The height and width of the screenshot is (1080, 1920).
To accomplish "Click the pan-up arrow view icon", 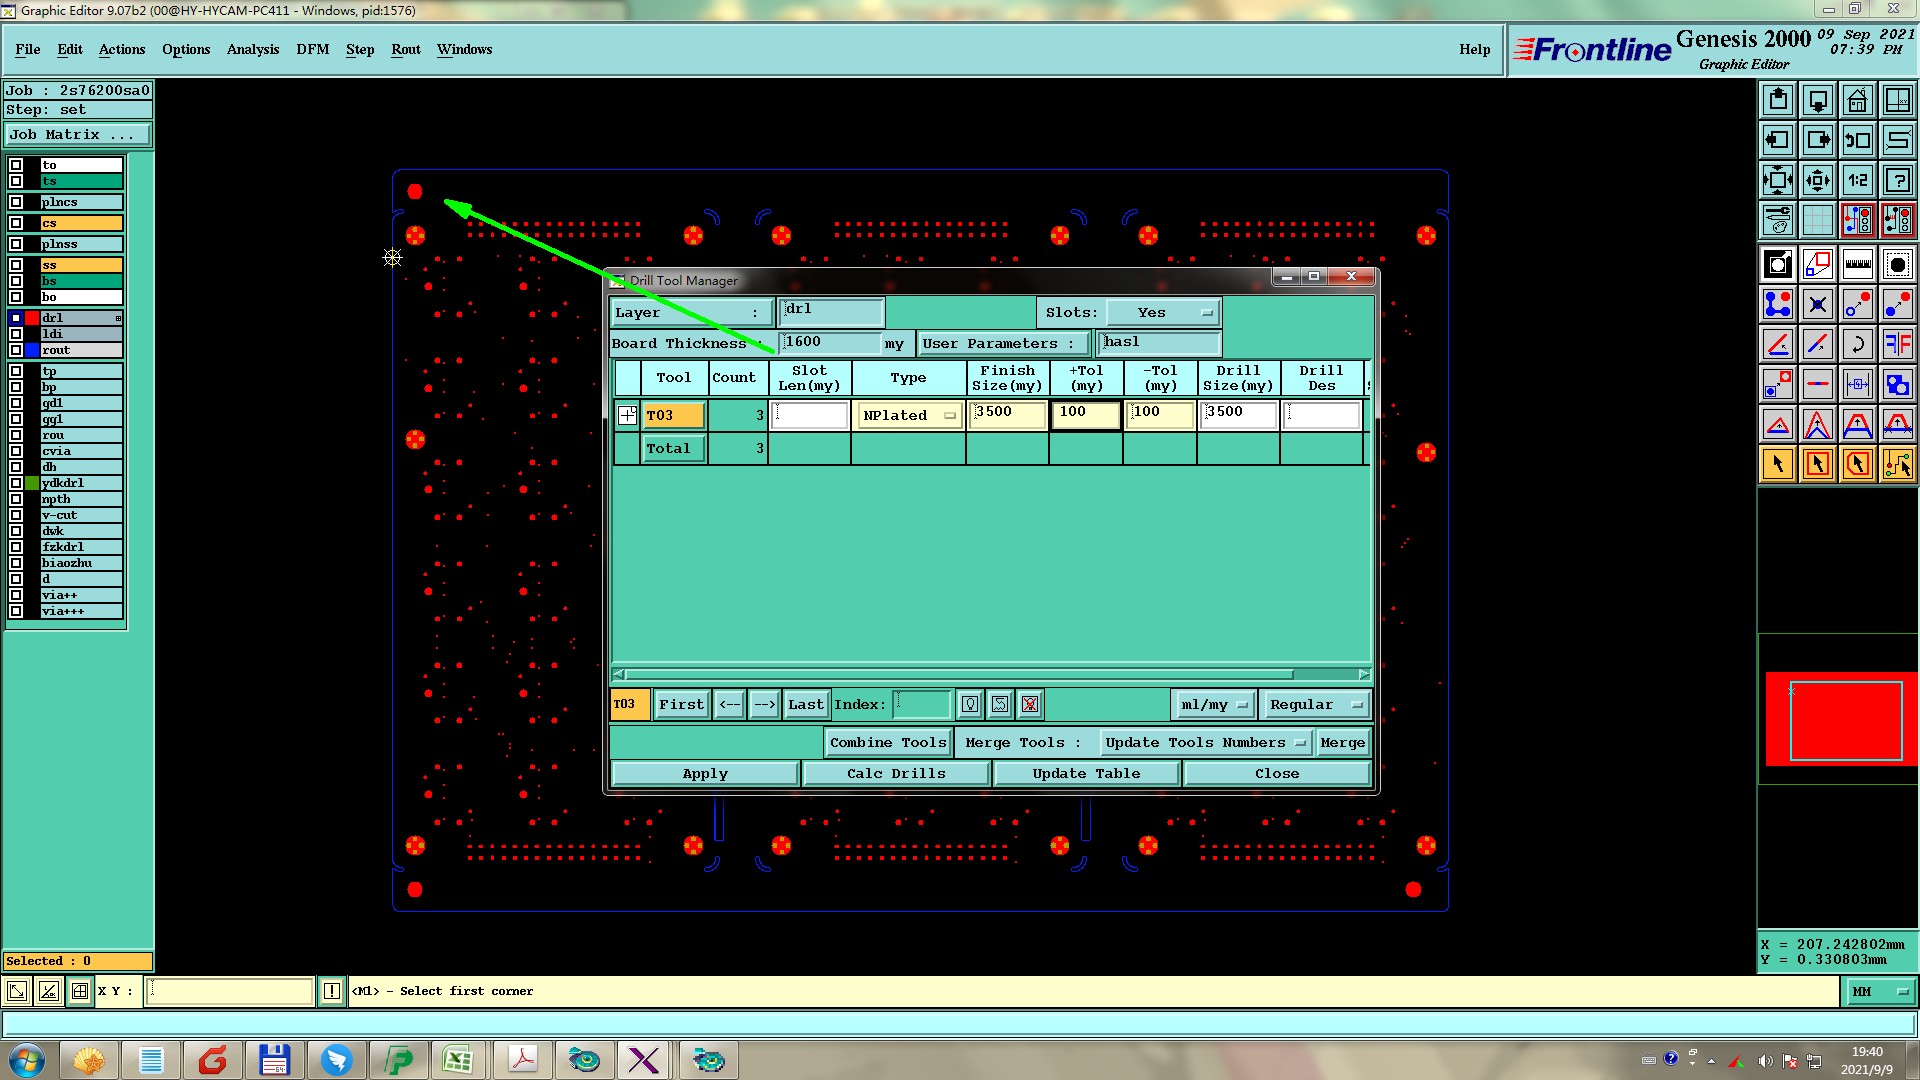I will coord(1778,100).
